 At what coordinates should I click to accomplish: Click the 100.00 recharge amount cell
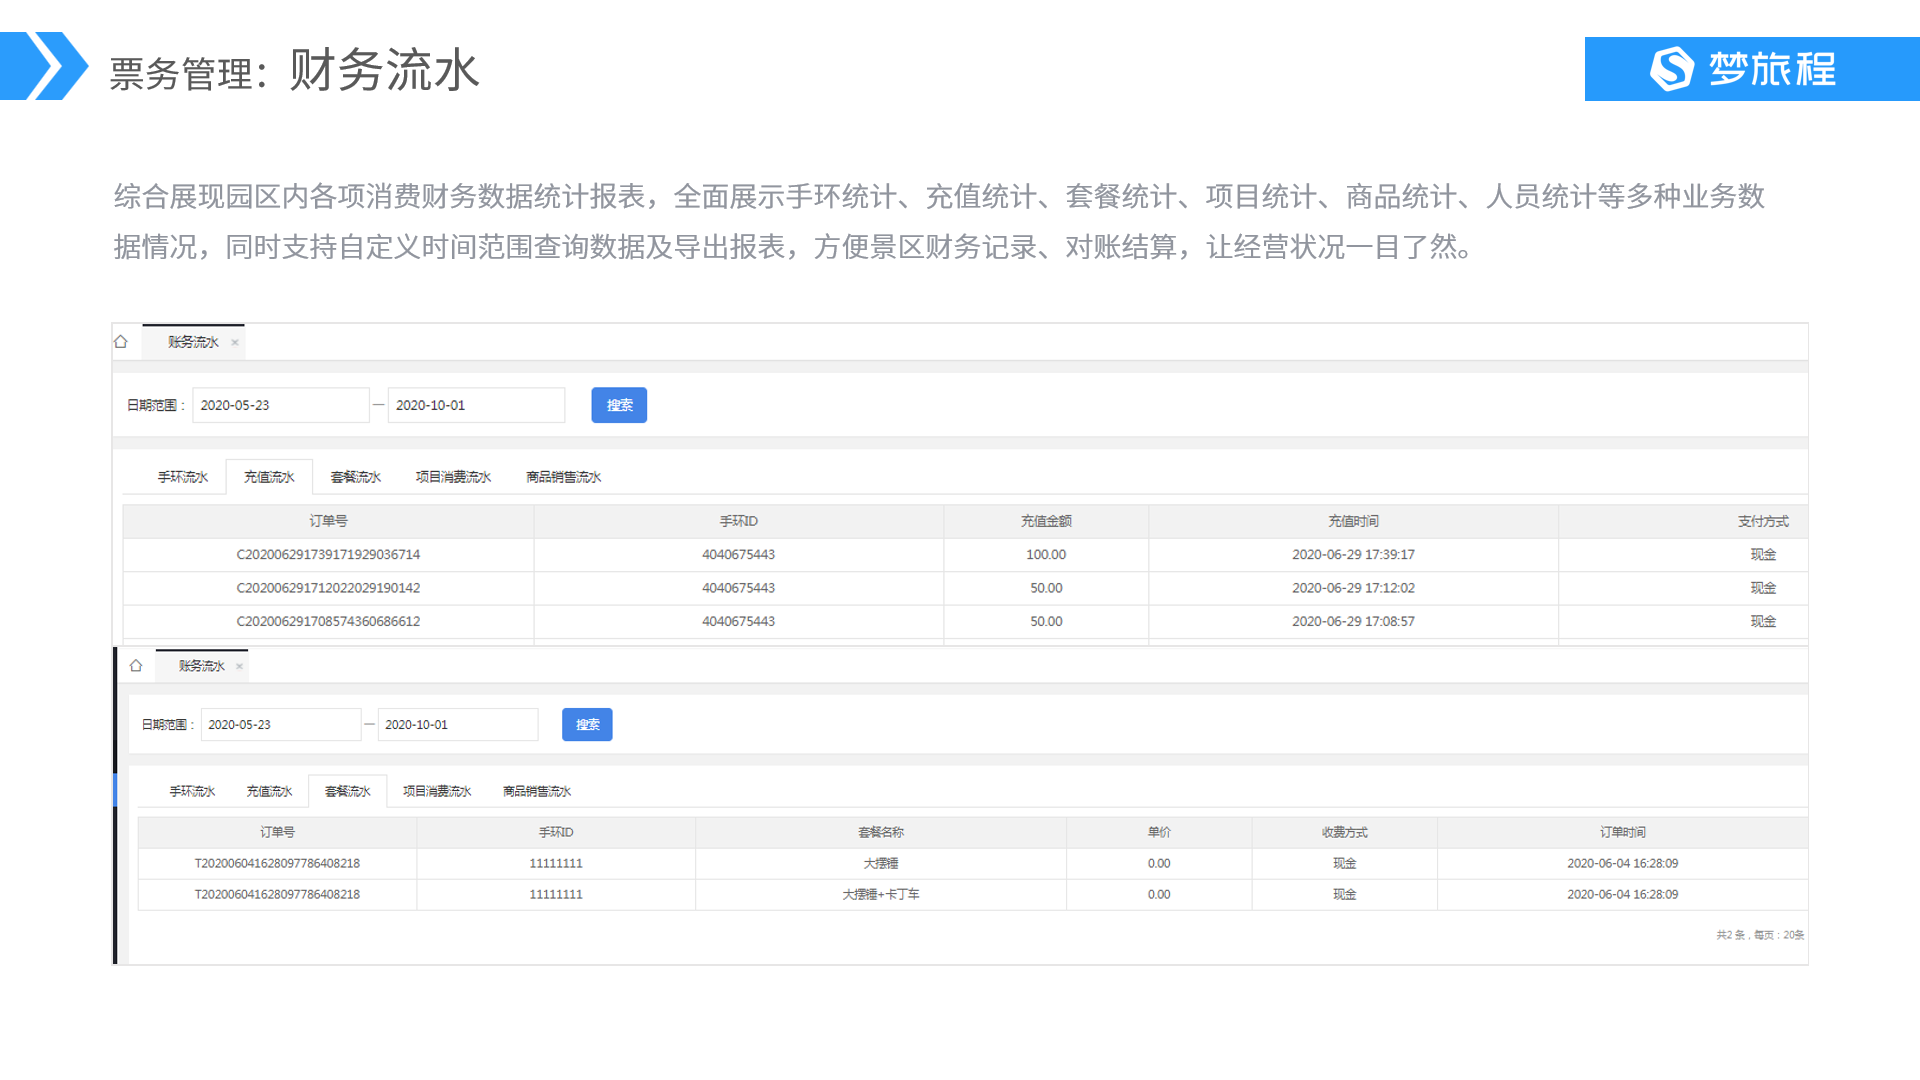pyautogui.click(x=1046, y=555)
